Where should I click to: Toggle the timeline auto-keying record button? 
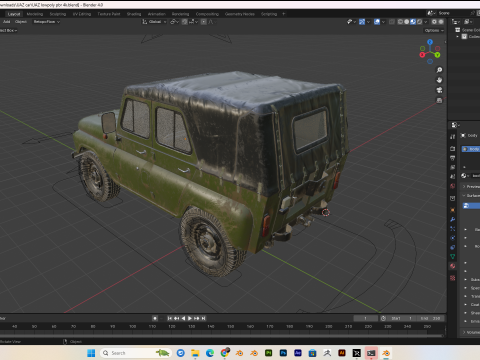click(155, 318)
